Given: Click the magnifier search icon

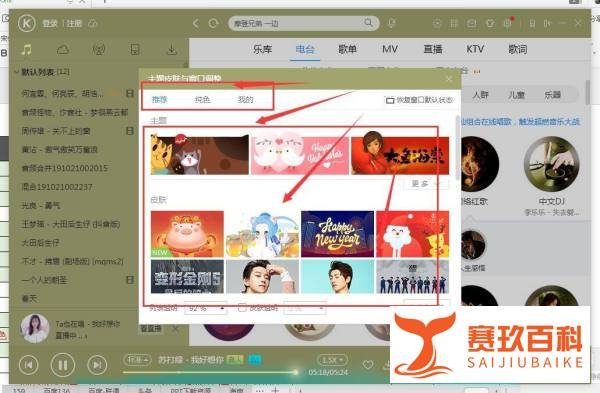Looking at the screenshot, I should coord(368,23).
